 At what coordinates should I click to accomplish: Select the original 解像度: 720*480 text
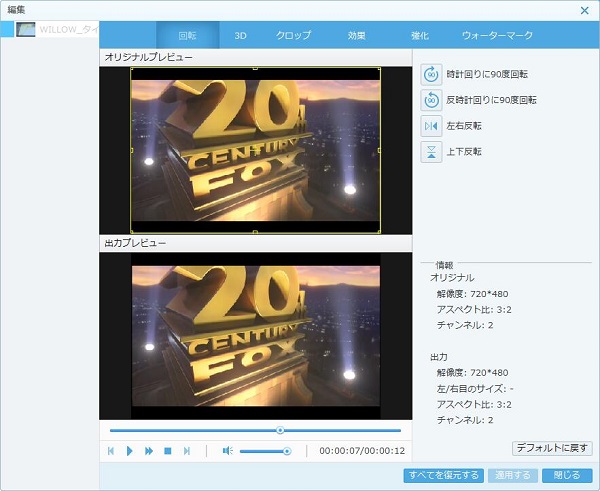click(472, 294)
